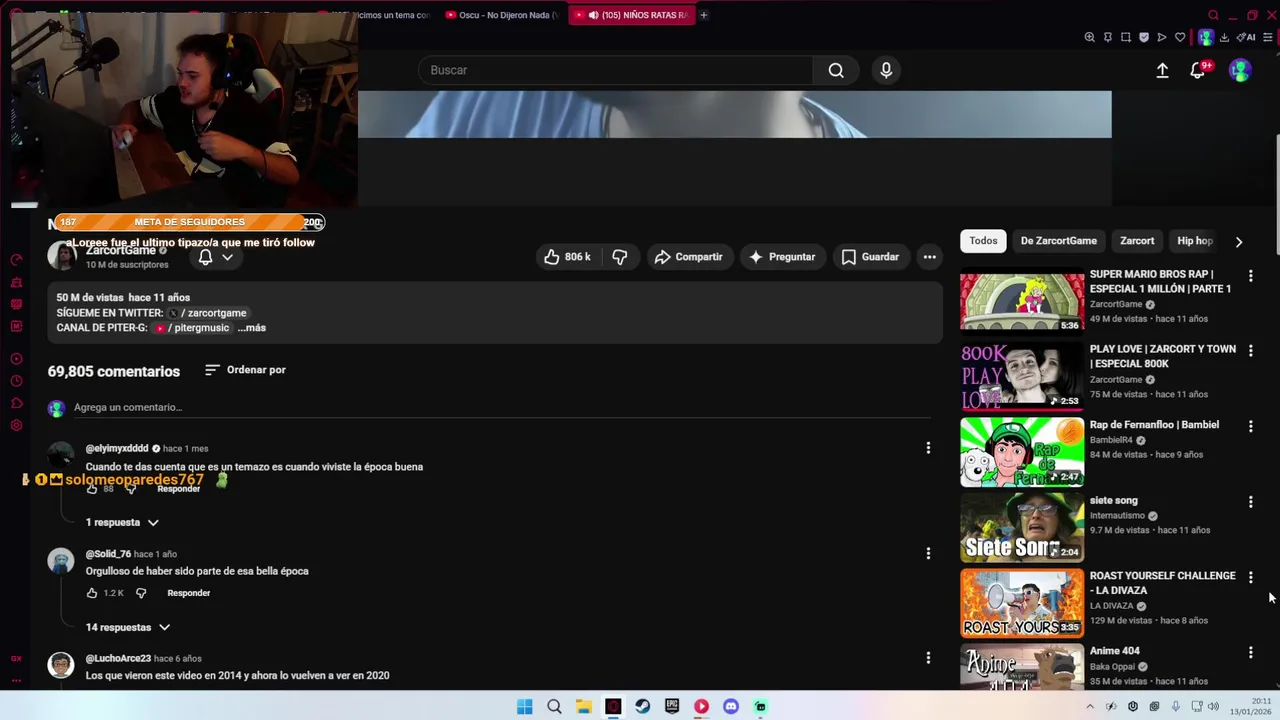The width and height of the screenshot is (1280, 720).
Task: Switch to Oscu - No Dijeron Nada tab
Action: click(501, 15)
